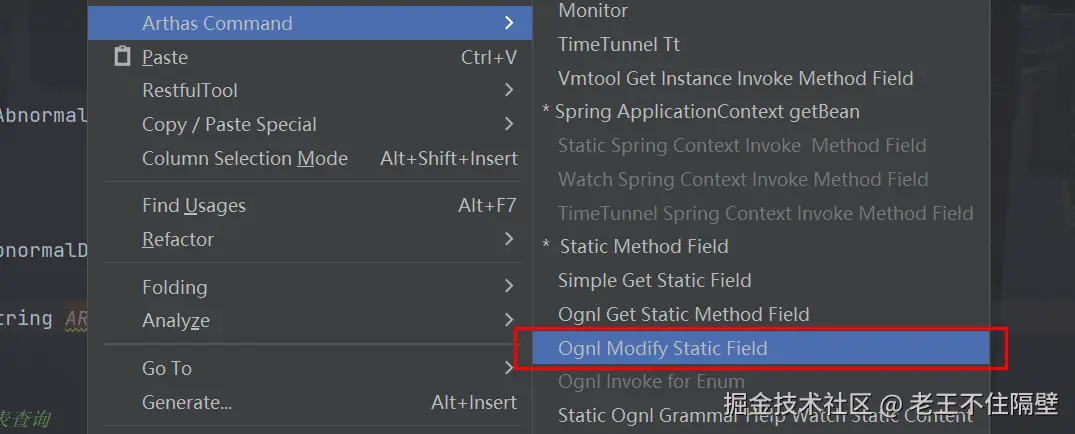This screenshot has width=1075, height=434.
Task: Select the Static Method Field entry
Action: pyautogui.click(x=644, y=246)
